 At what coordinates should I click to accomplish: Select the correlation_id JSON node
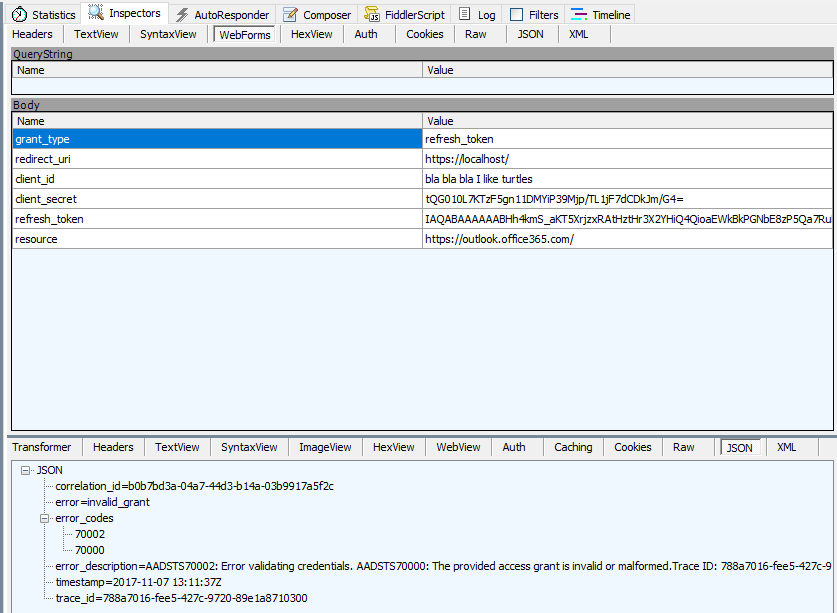tap(194, 486)
